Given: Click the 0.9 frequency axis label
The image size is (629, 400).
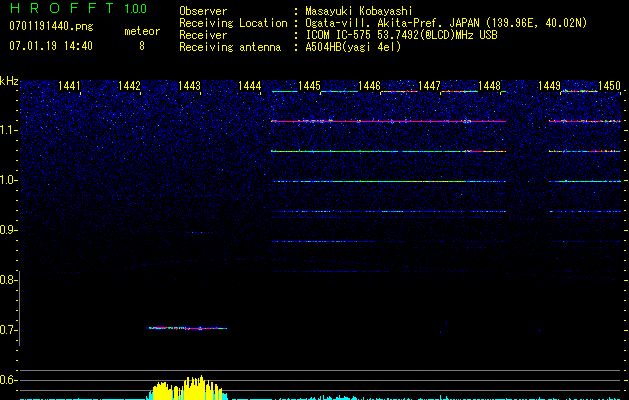Looking at the screenshot, I should [7, 230].
